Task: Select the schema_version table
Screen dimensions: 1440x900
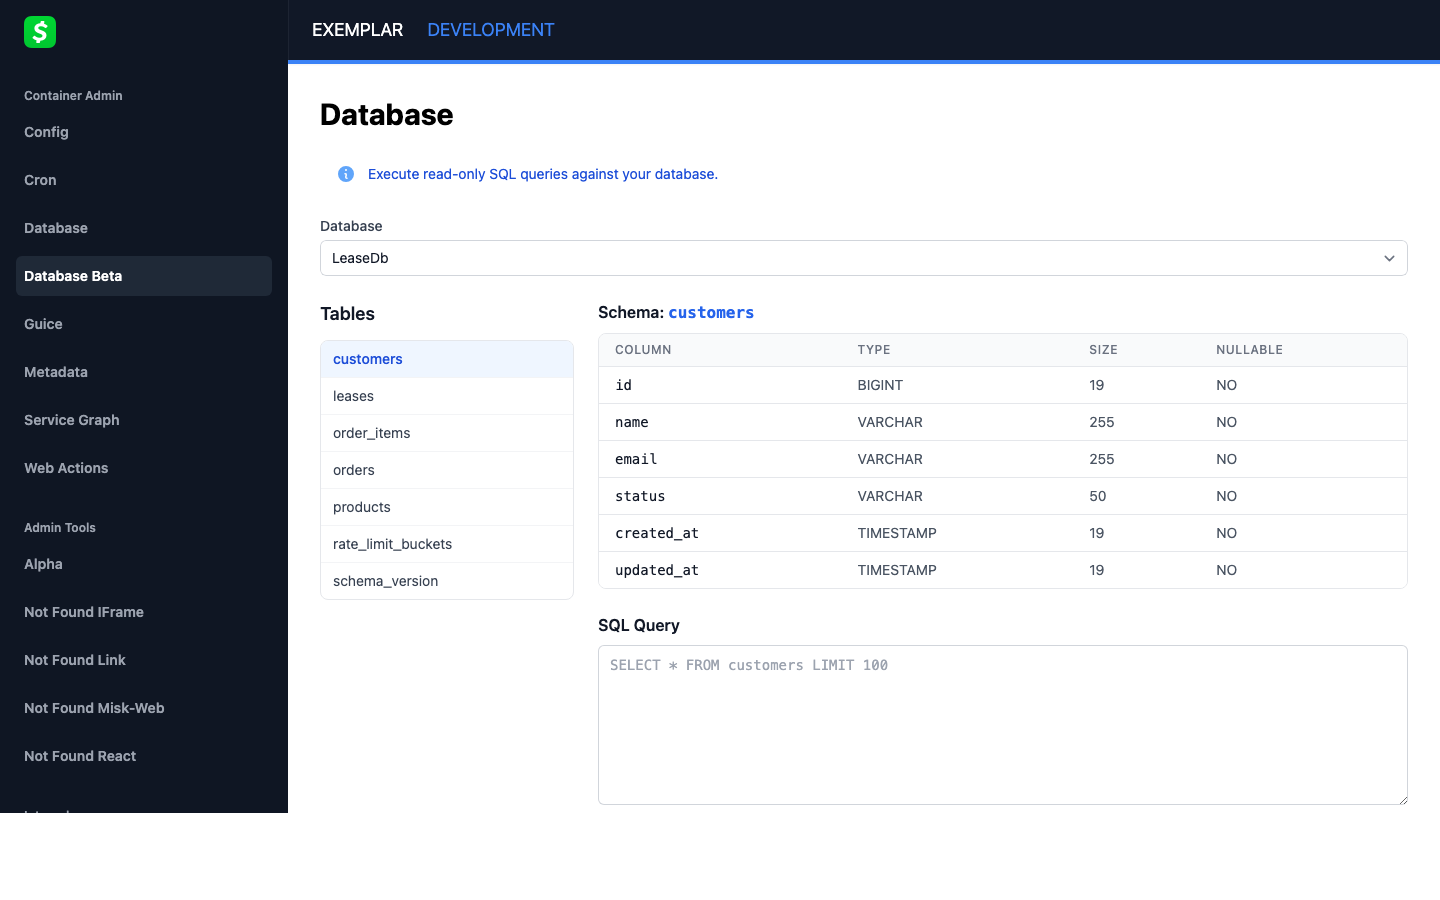Action: tap(447, 581)
